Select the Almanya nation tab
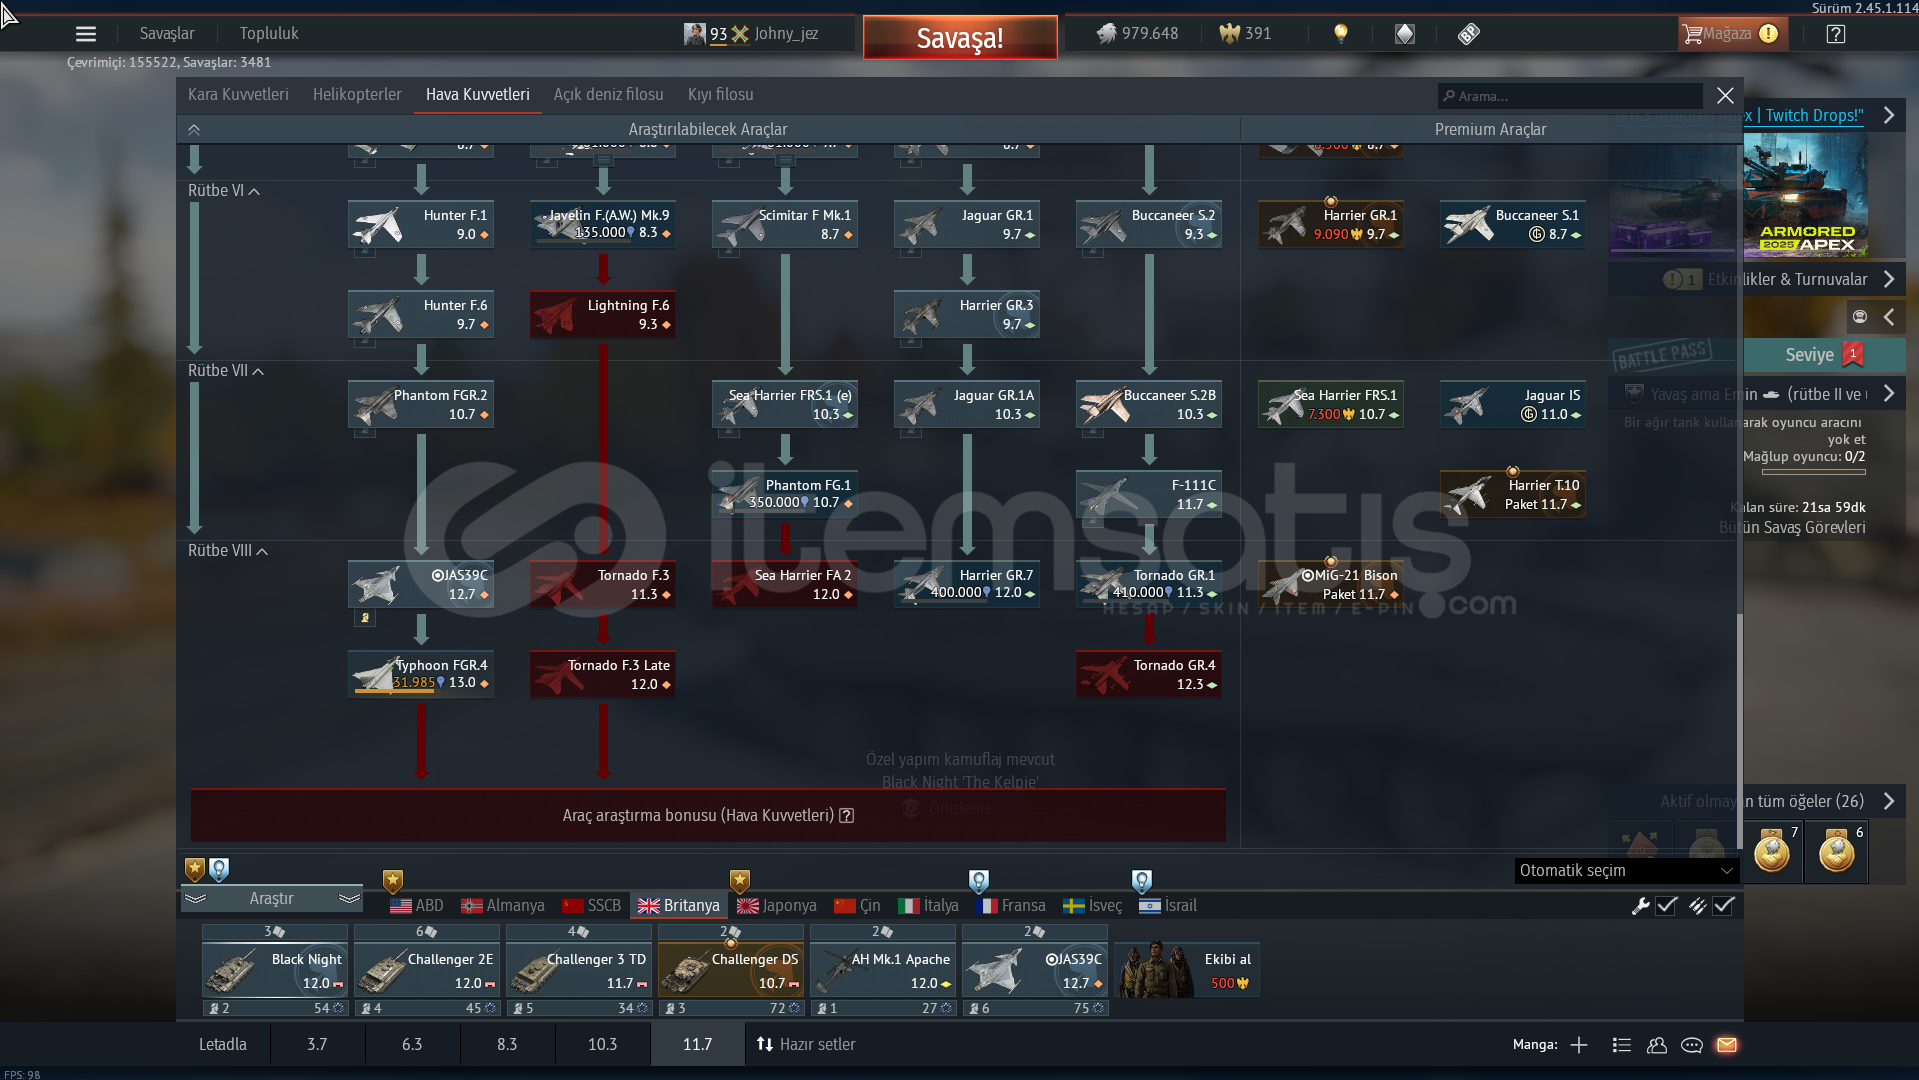The height and width of the screenshot is (1080, 1919). (x=503, y=906)
